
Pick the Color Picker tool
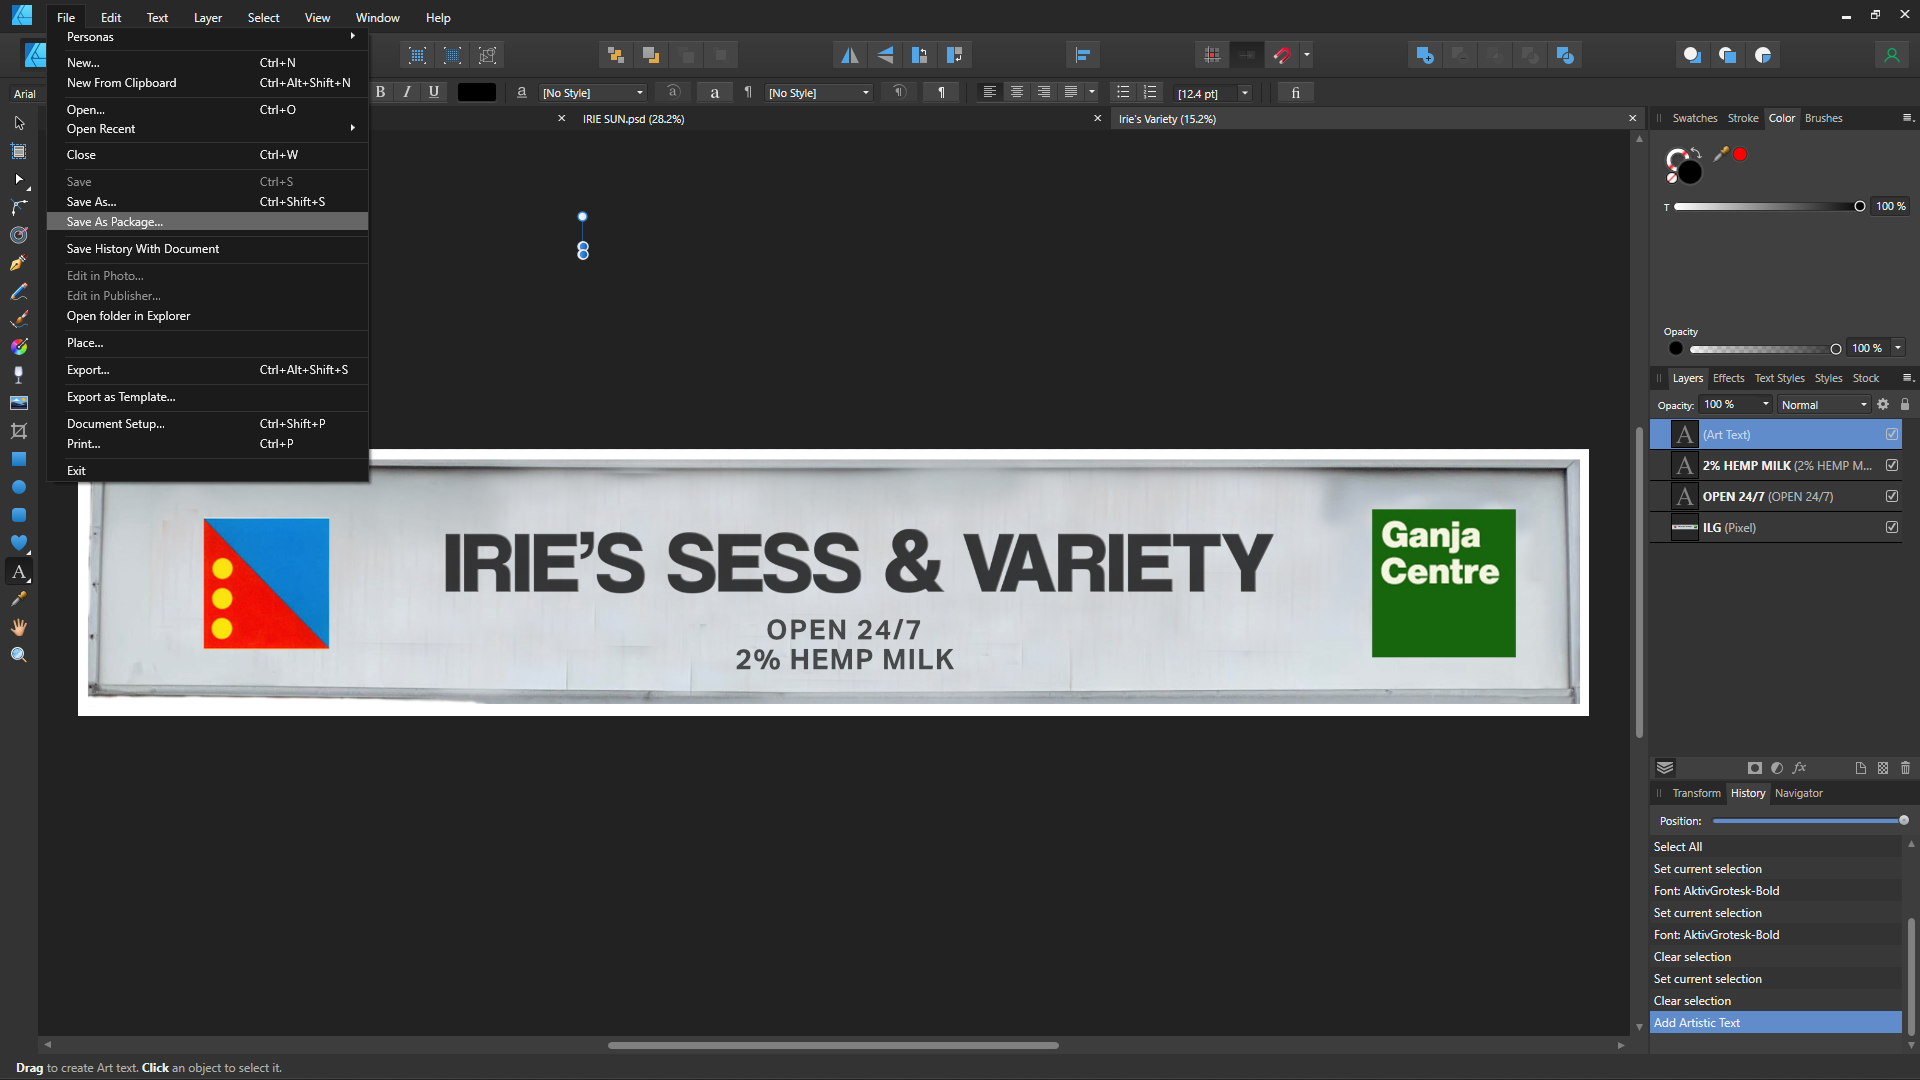[19, 598]
